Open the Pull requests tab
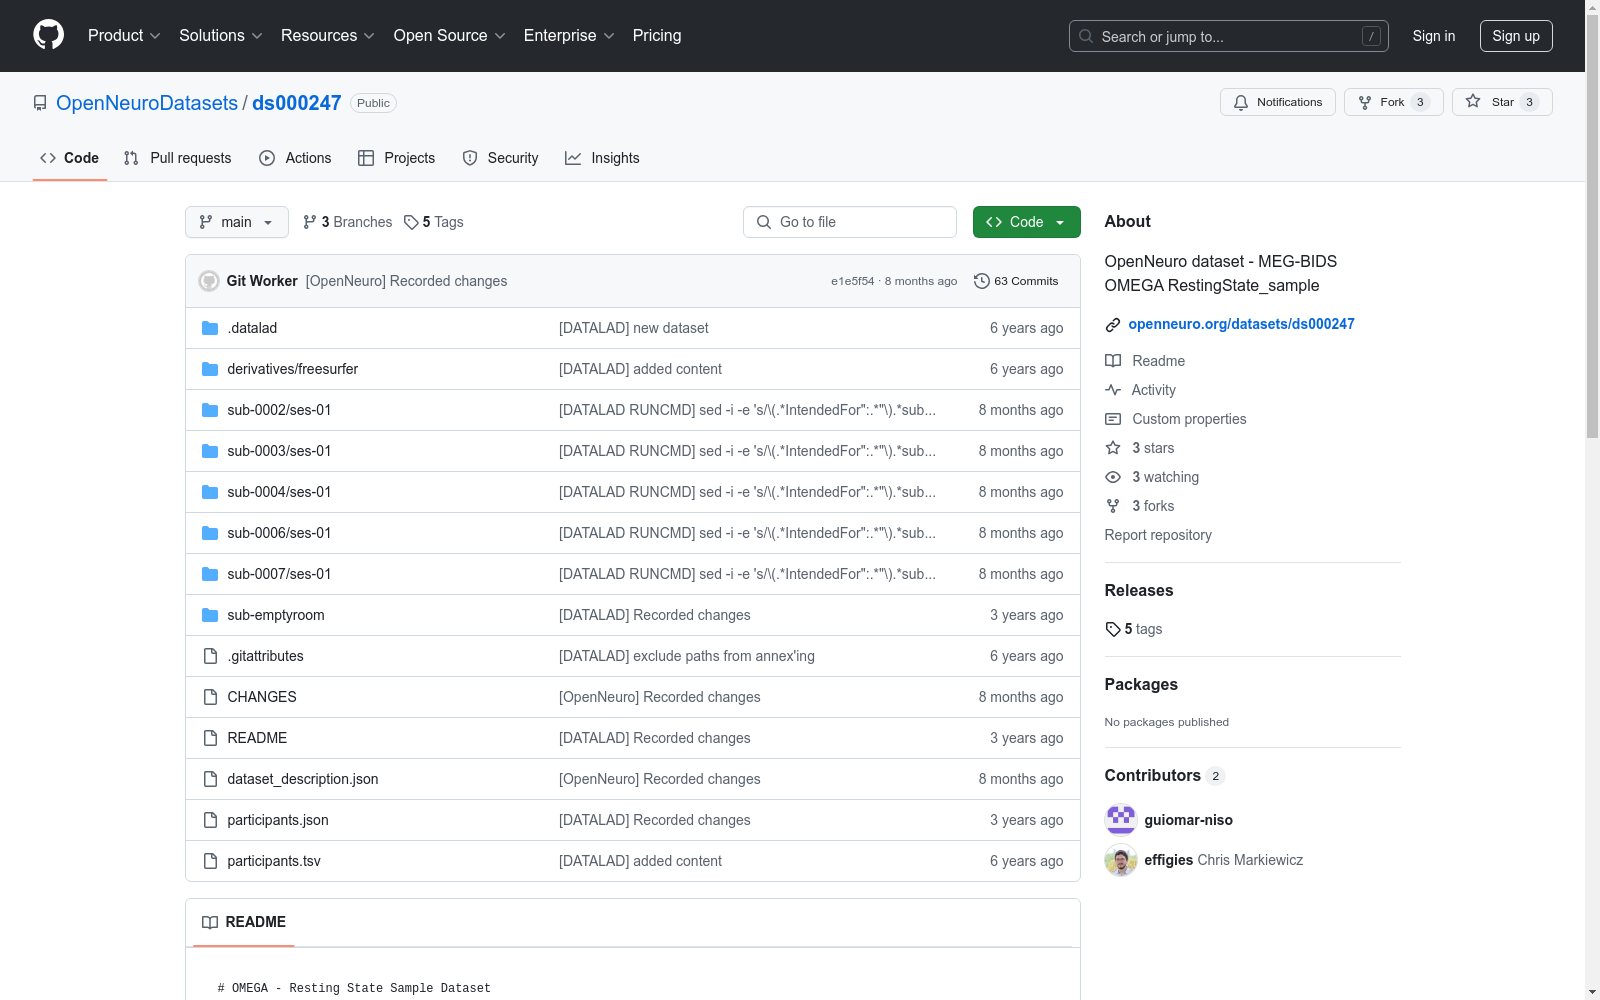 [177, 158]
